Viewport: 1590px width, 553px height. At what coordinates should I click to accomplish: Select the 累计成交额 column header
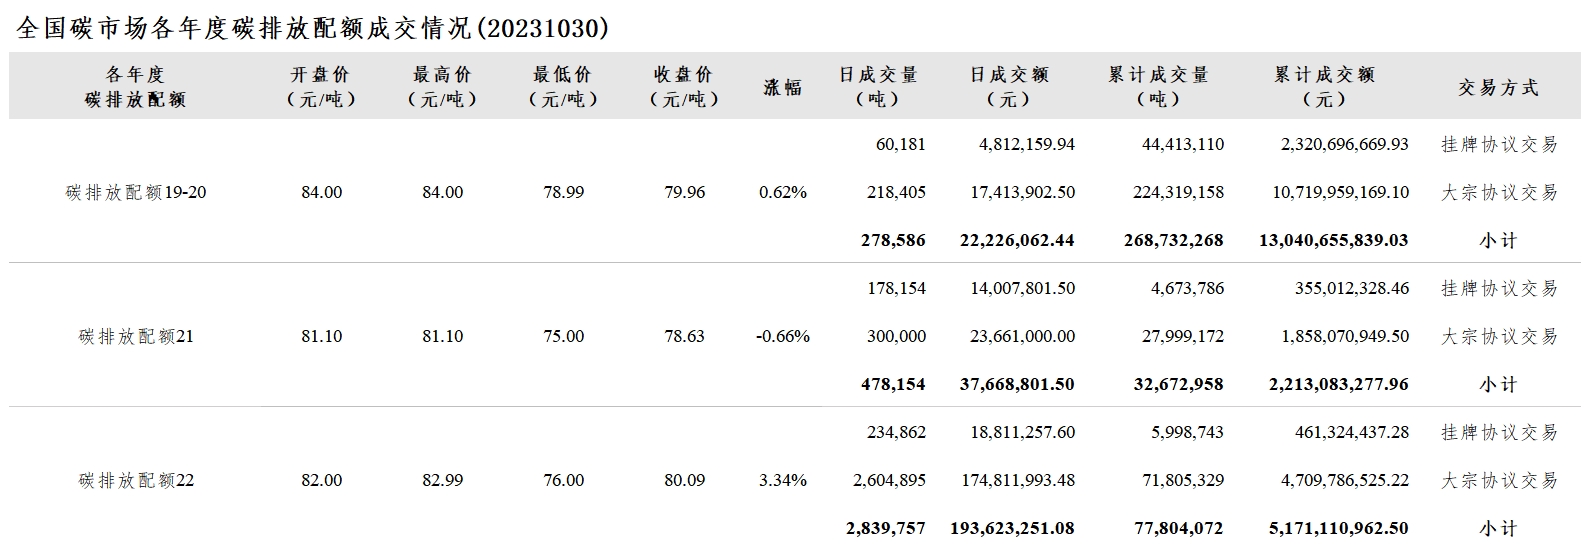(x=1325, y=87)
